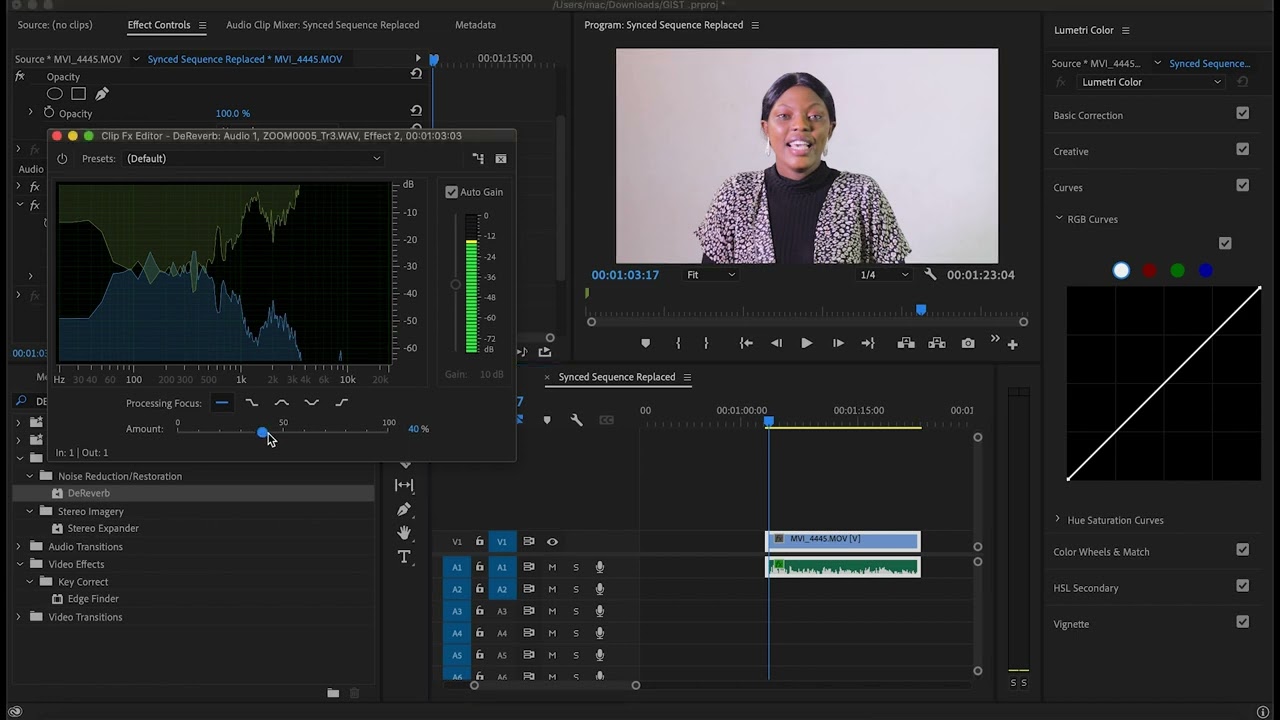
Task: Select the Type tool
Action: click(404, 557)
